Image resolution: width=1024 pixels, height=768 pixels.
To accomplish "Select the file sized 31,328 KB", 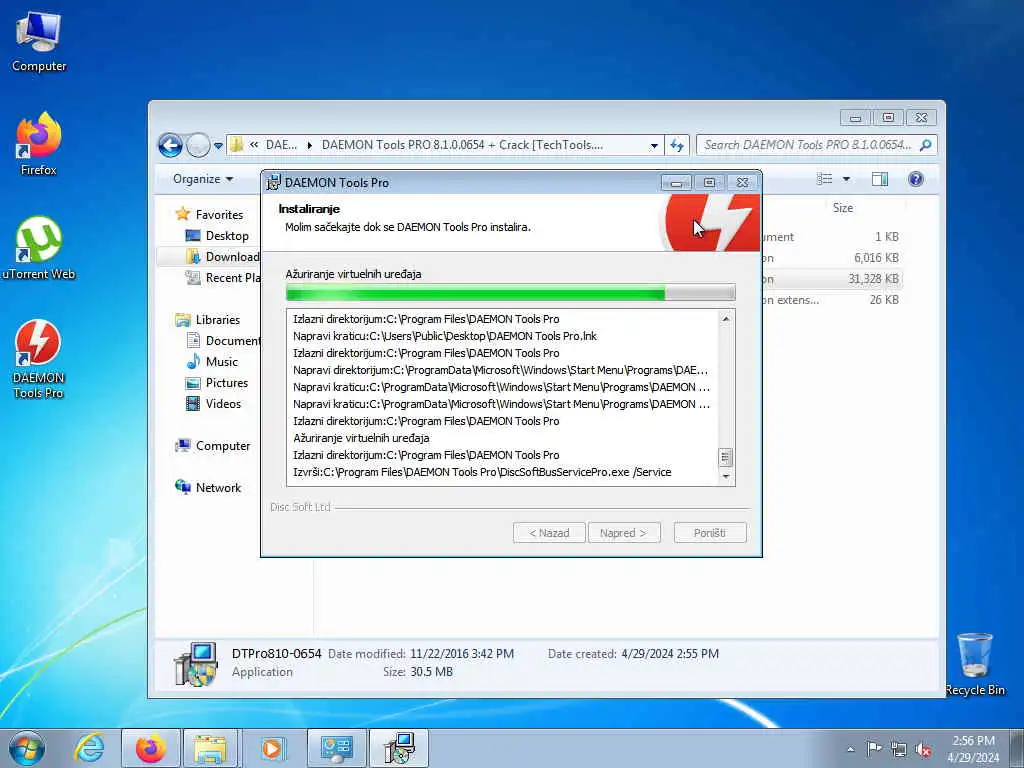I will pos(873,279).
